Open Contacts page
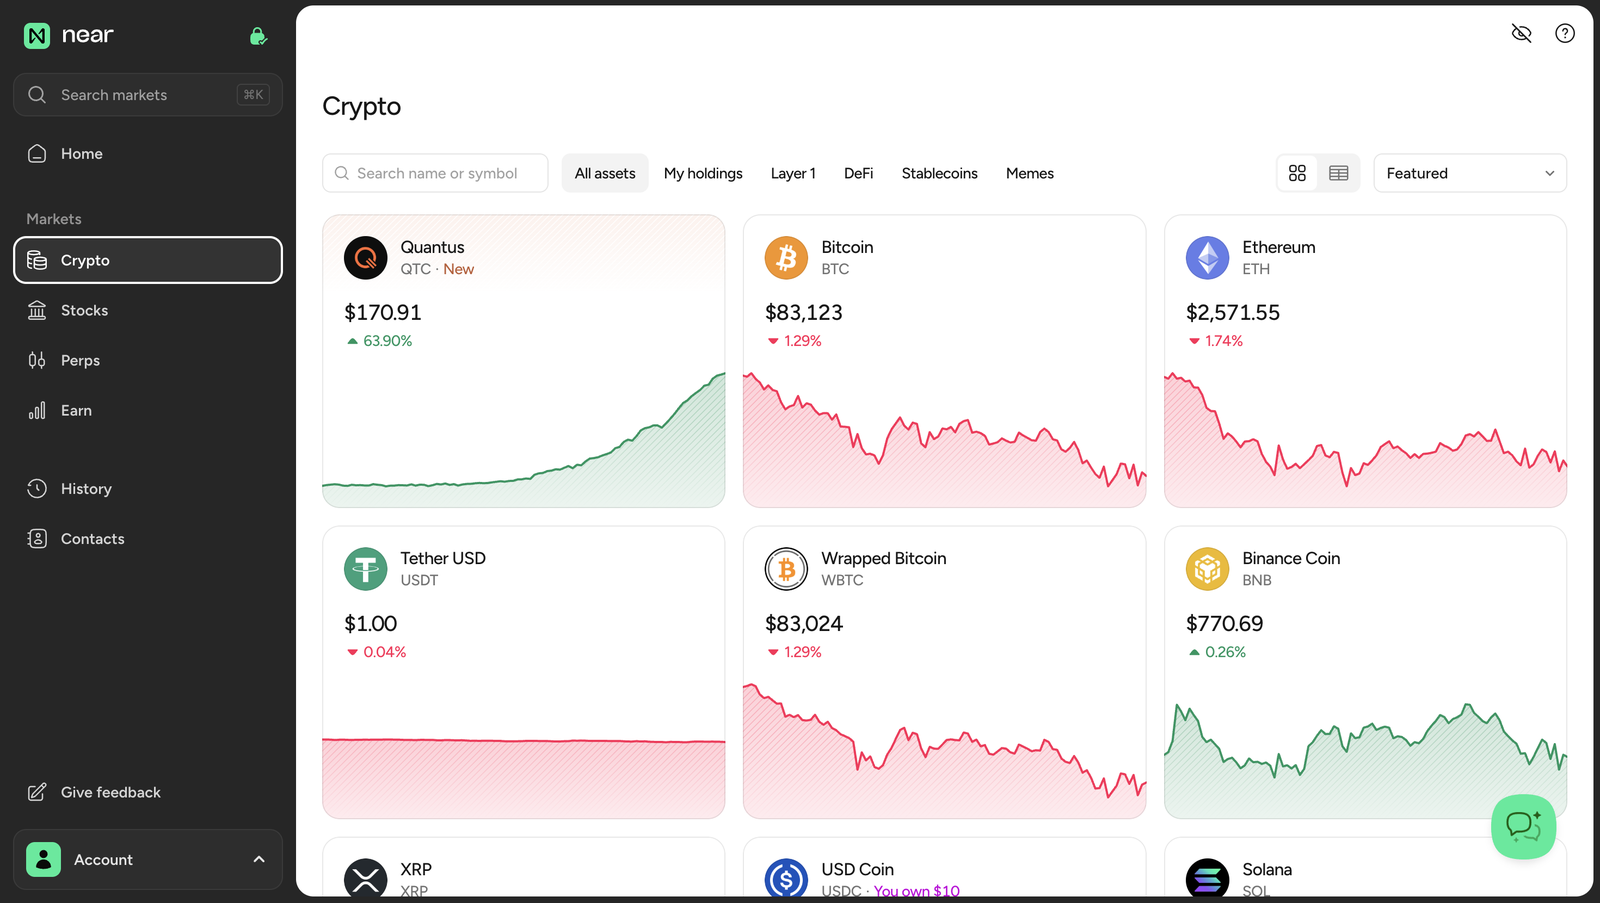This screenshot has width=1600, height=903. coord(148,538)
